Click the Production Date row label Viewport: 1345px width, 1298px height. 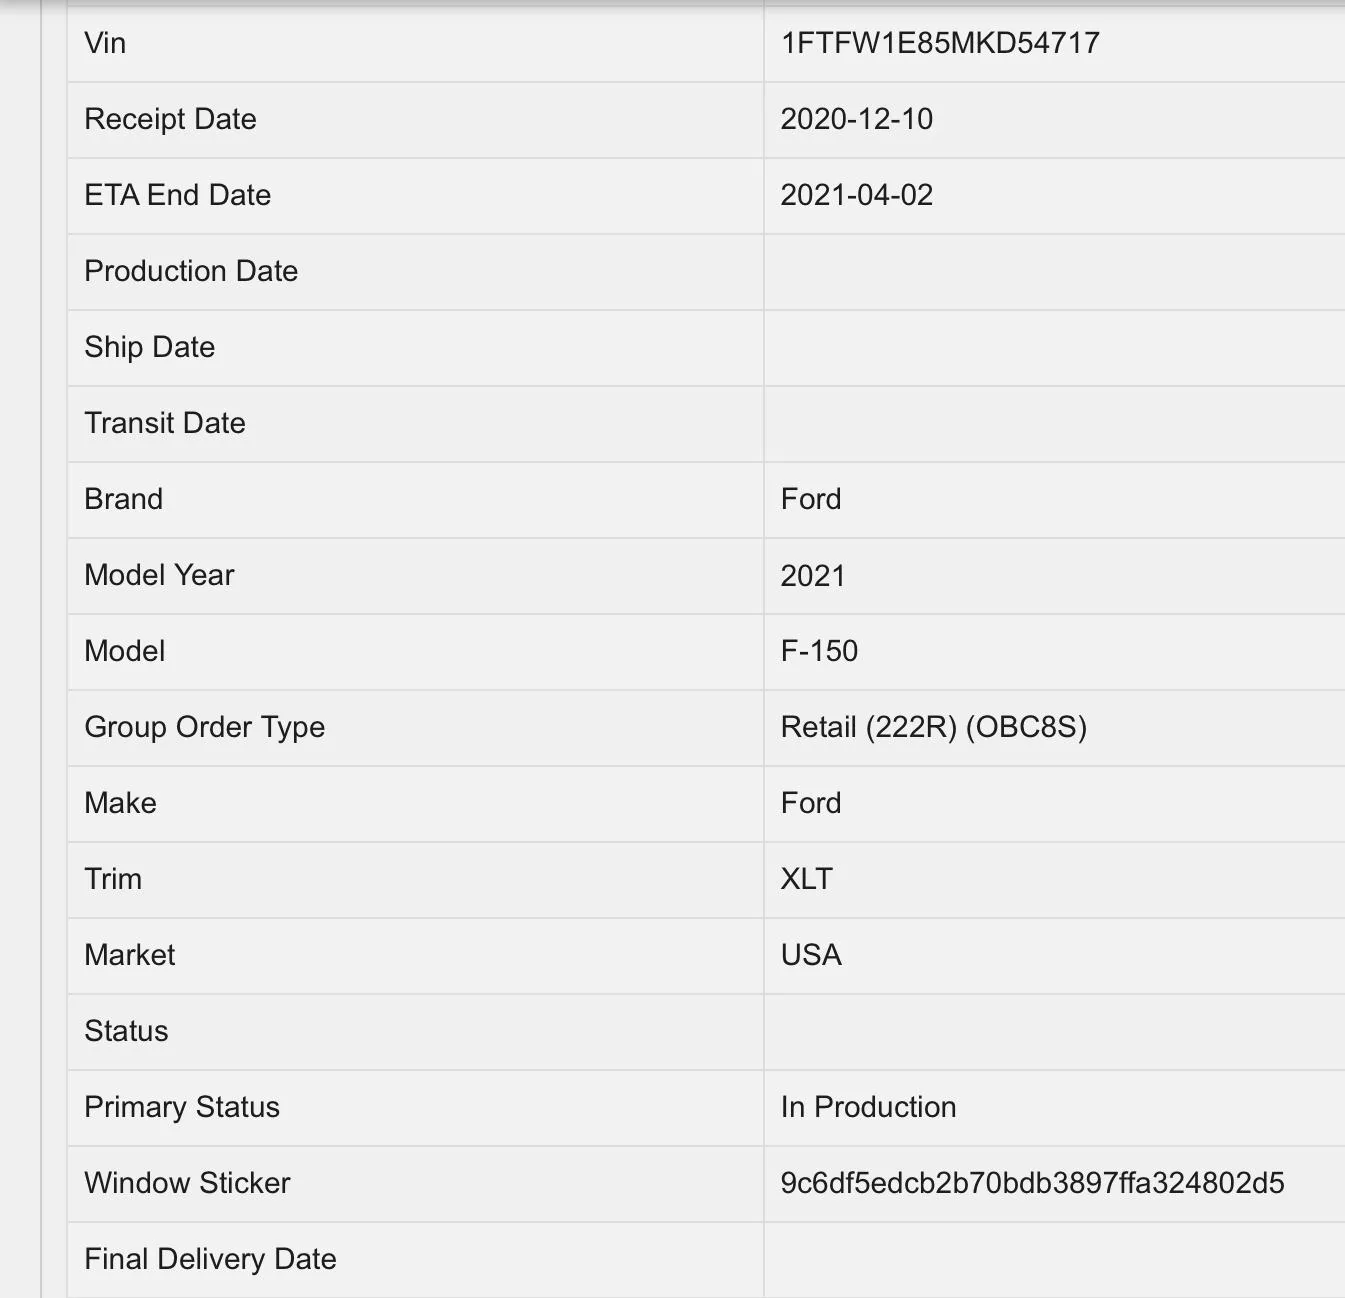point(191,271)
